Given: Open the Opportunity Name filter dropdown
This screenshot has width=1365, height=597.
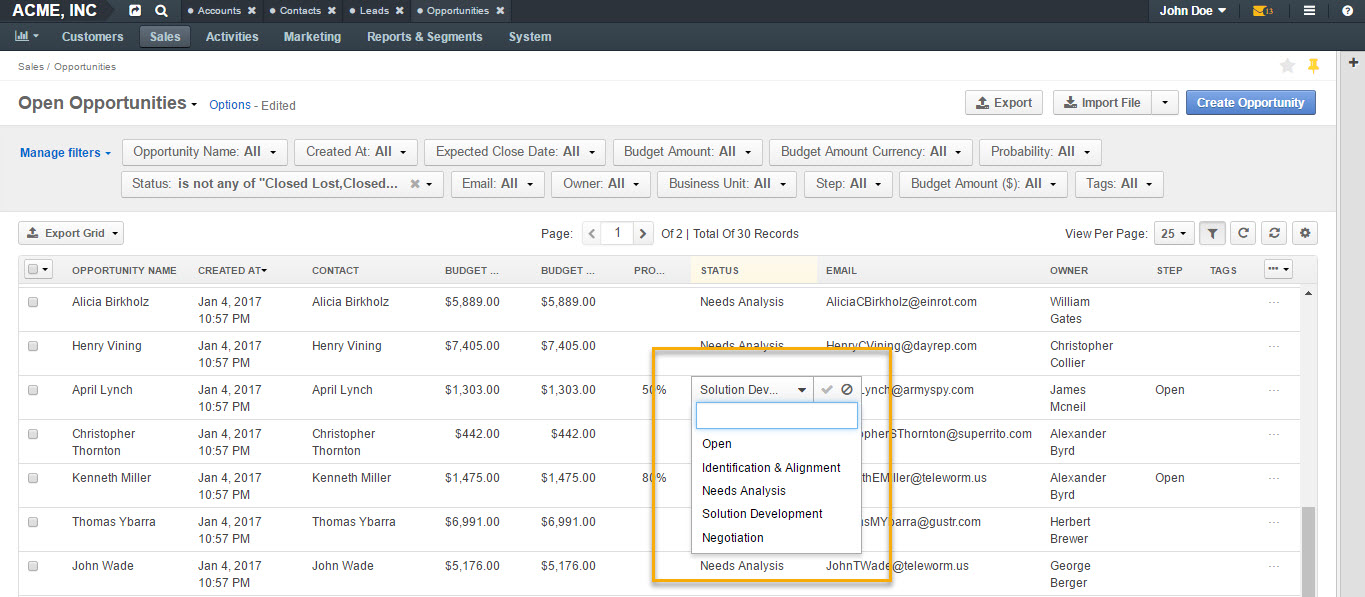Looking at the screenshot, I should coord(205,152).
